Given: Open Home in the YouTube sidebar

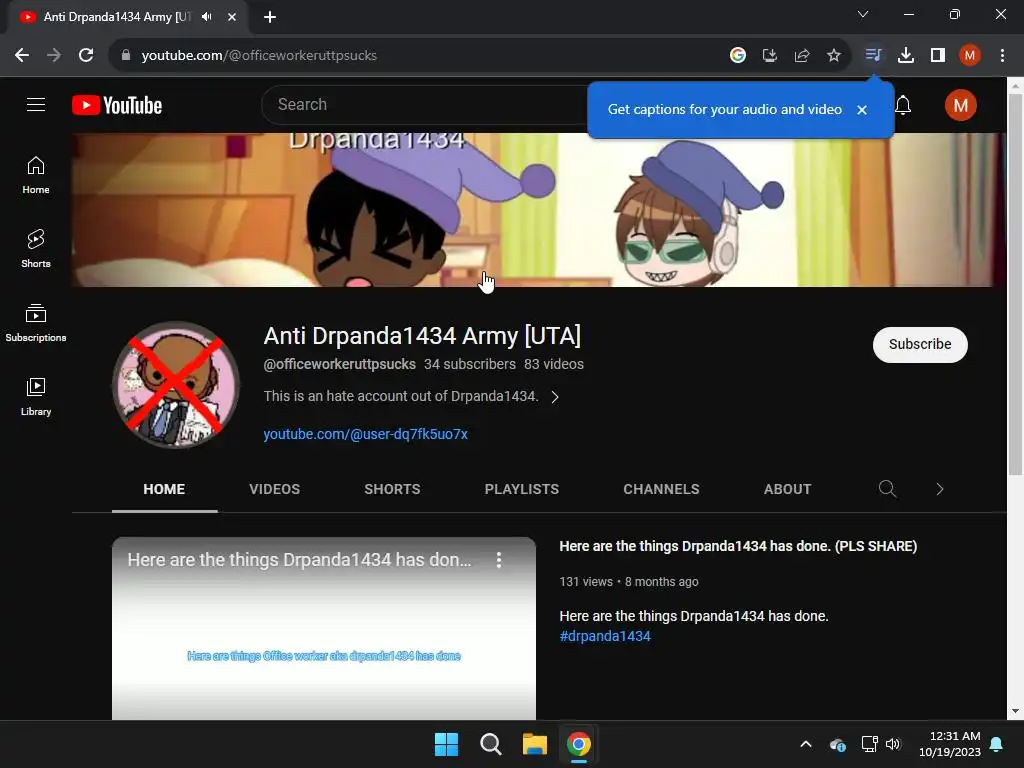Looking at the screenshot, I should (x=36, y=175).
